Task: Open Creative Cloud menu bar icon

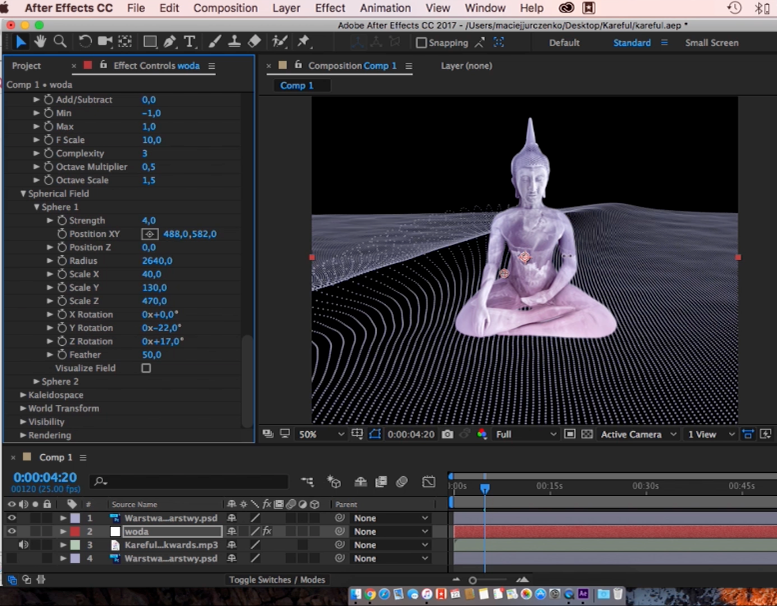Action: (566, 8)
